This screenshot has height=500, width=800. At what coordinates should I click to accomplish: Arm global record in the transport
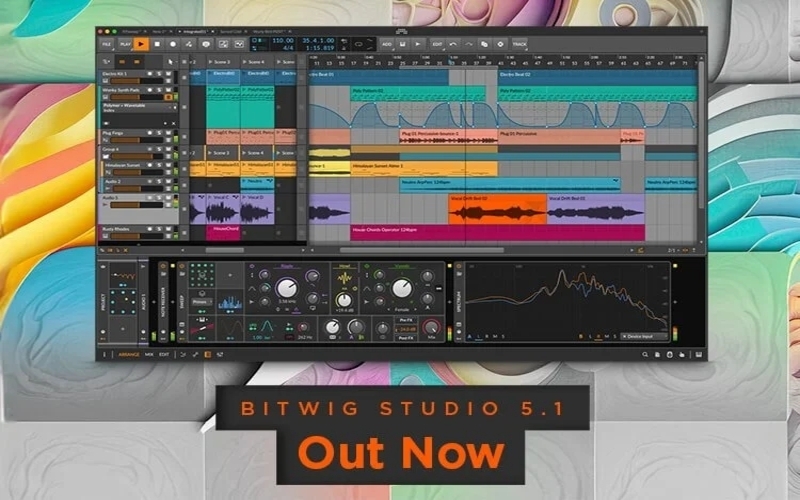(x=173, y=44)
